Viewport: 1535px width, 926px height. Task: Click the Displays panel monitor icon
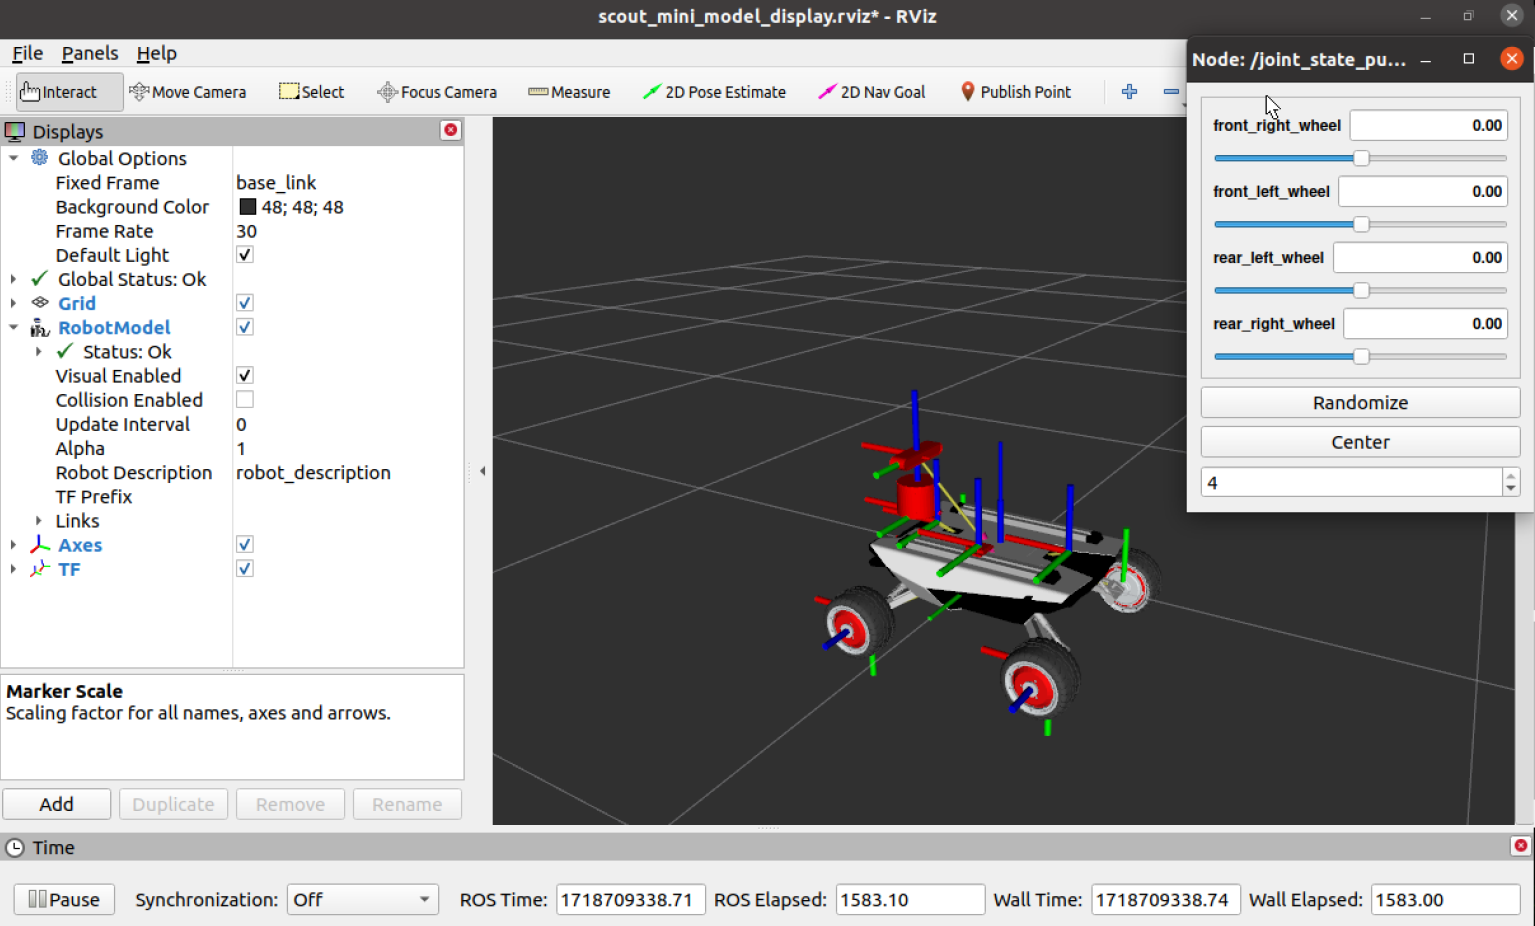pyautogui.click(x=15, y=131)
